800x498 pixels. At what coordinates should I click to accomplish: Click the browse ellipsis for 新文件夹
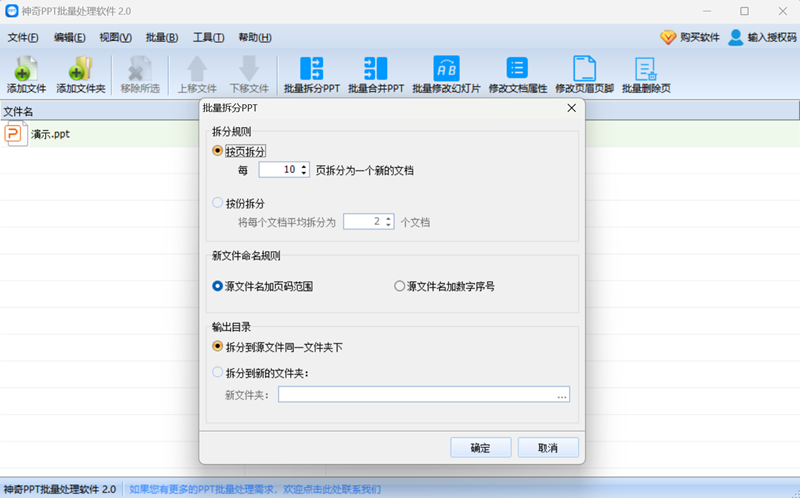562,395
